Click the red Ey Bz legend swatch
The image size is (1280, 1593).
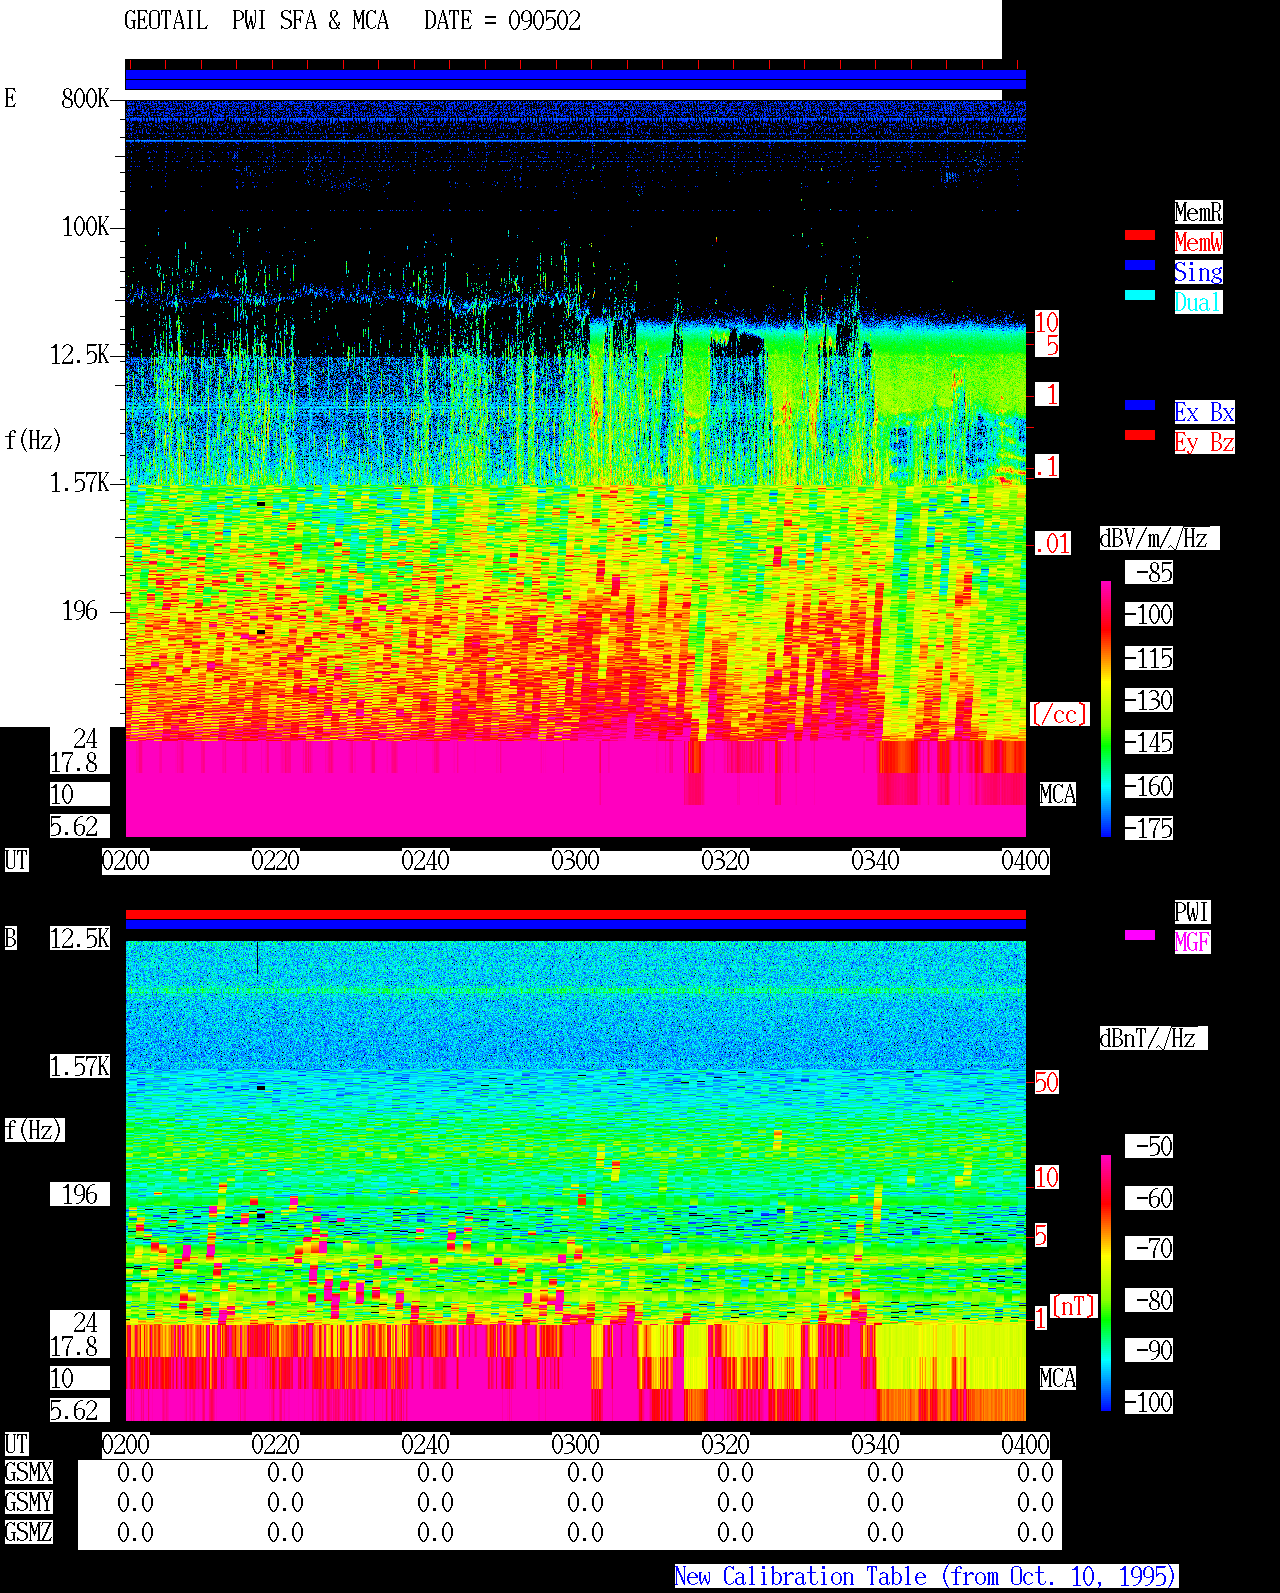click(x=1140, y=435)
